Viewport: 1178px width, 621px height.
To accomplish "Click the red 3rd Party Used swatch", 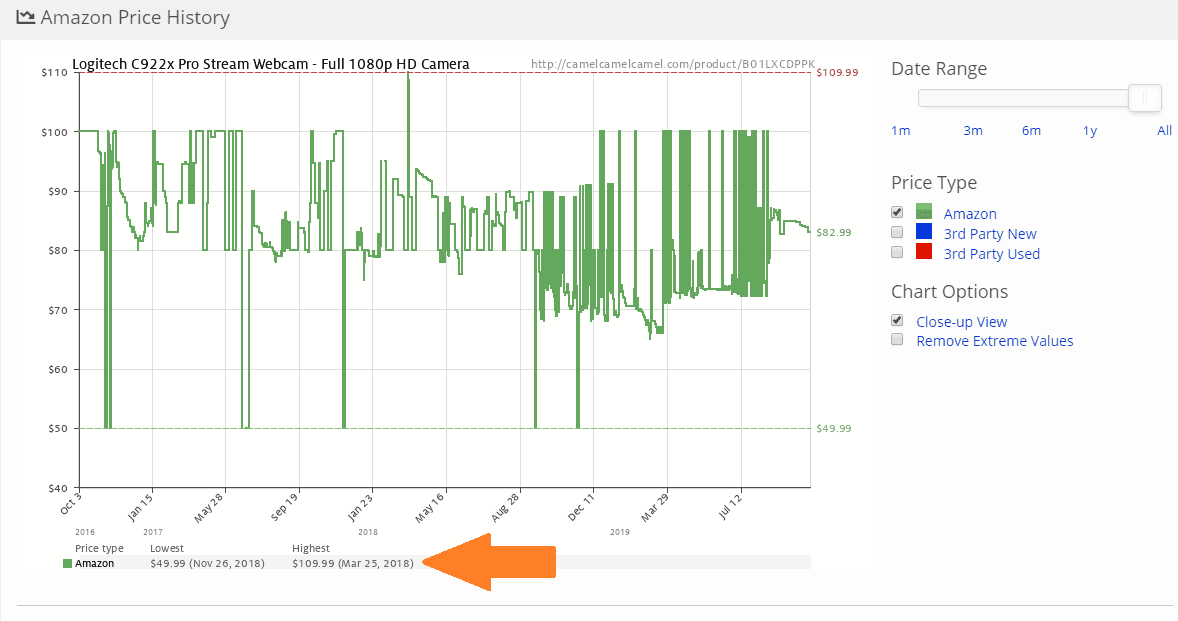I will pyautogui.click(x=924, y=252).
